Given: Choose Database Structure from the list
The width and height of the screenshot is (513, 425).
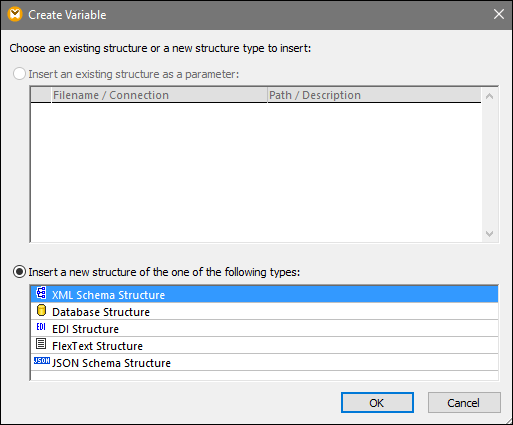Looking at the screenshot, I should coord(264,312).
